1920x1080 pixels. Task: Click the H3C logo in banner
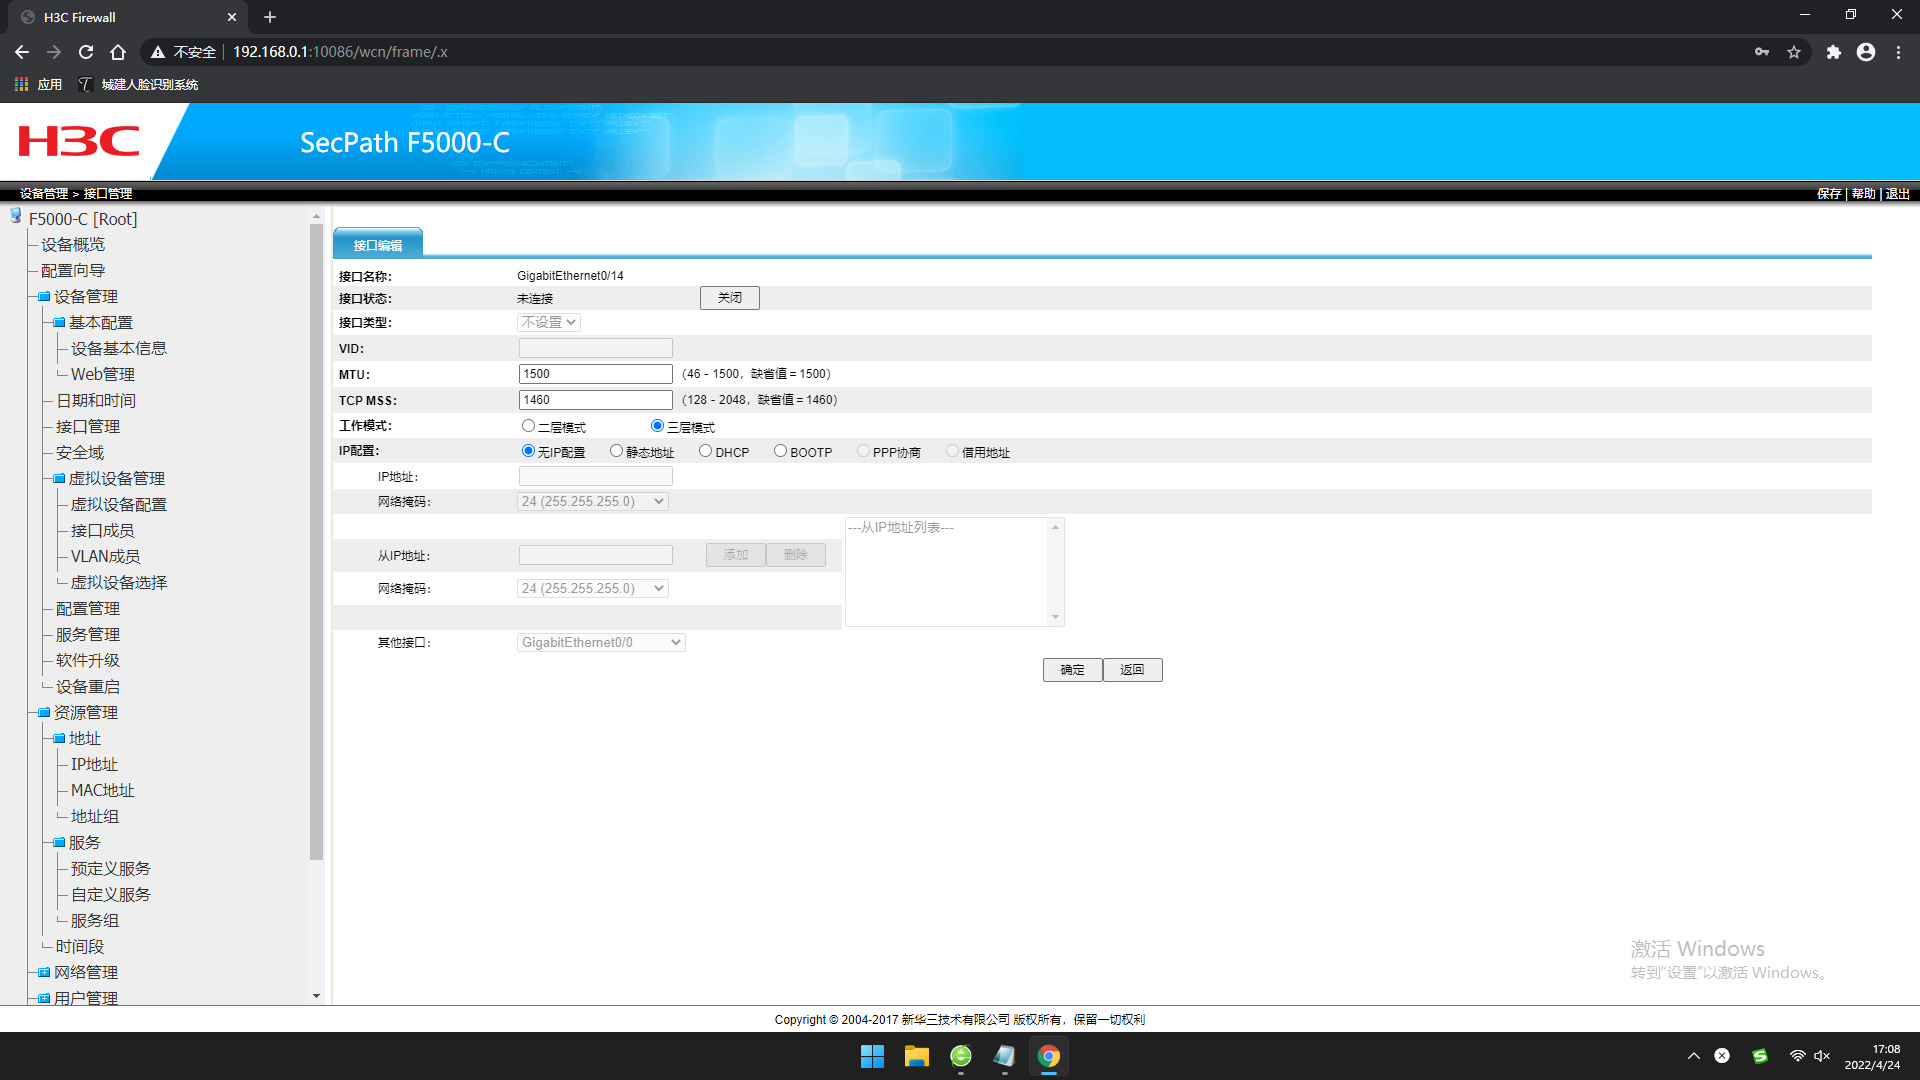[78, 141]
